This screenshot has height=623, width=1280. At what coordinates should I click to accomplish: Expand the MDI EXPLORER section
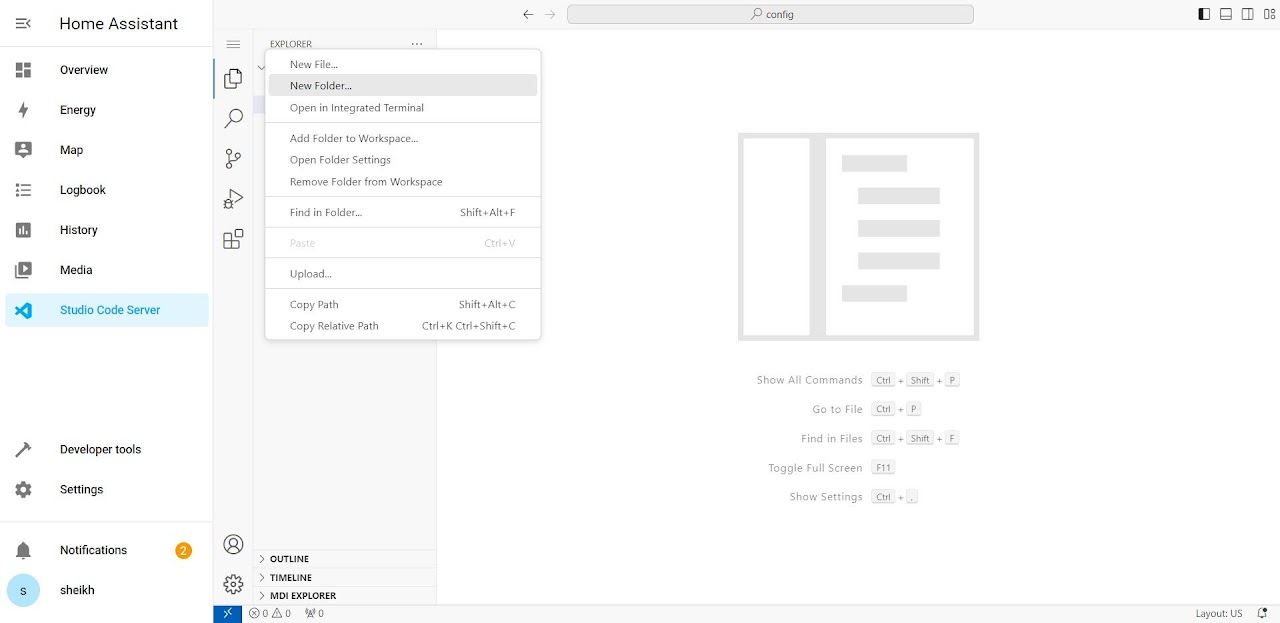click(x=345, y=596)
